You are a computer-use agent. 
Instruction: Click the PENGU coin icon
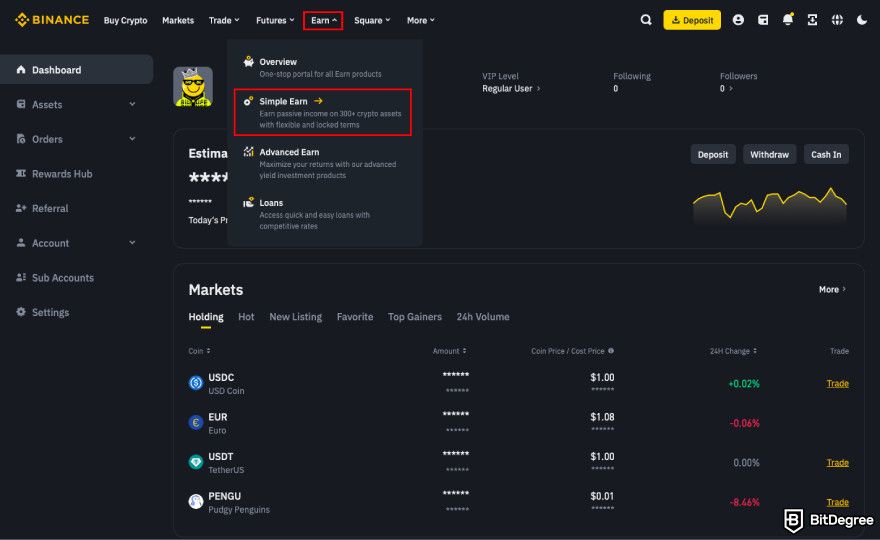[x=196, y=501]
